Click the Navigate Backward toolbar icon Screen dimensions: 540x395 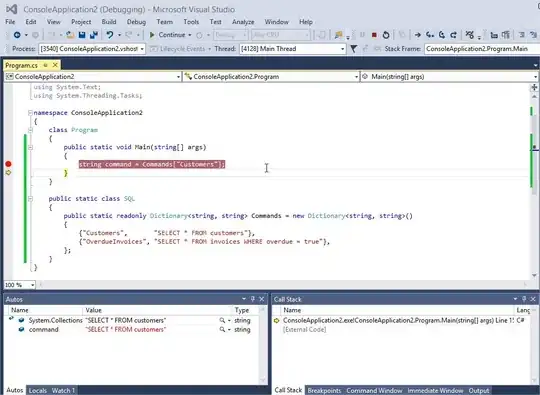(x=17, y=35)
